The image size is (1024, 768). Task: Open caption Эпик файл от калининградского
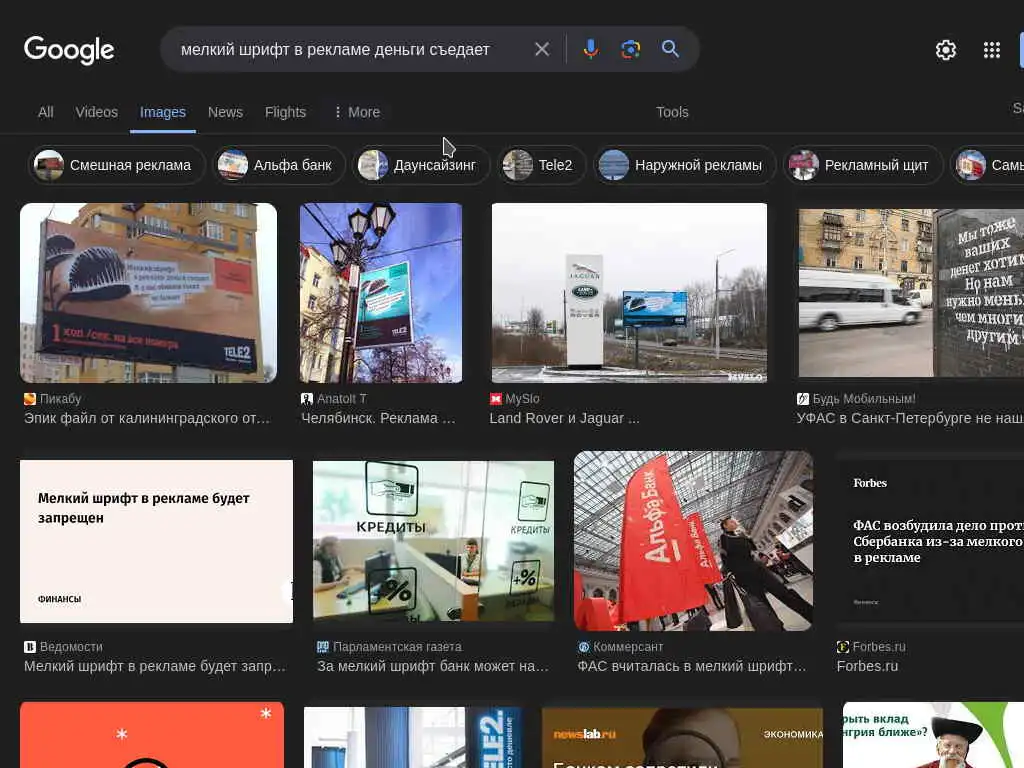147,418
